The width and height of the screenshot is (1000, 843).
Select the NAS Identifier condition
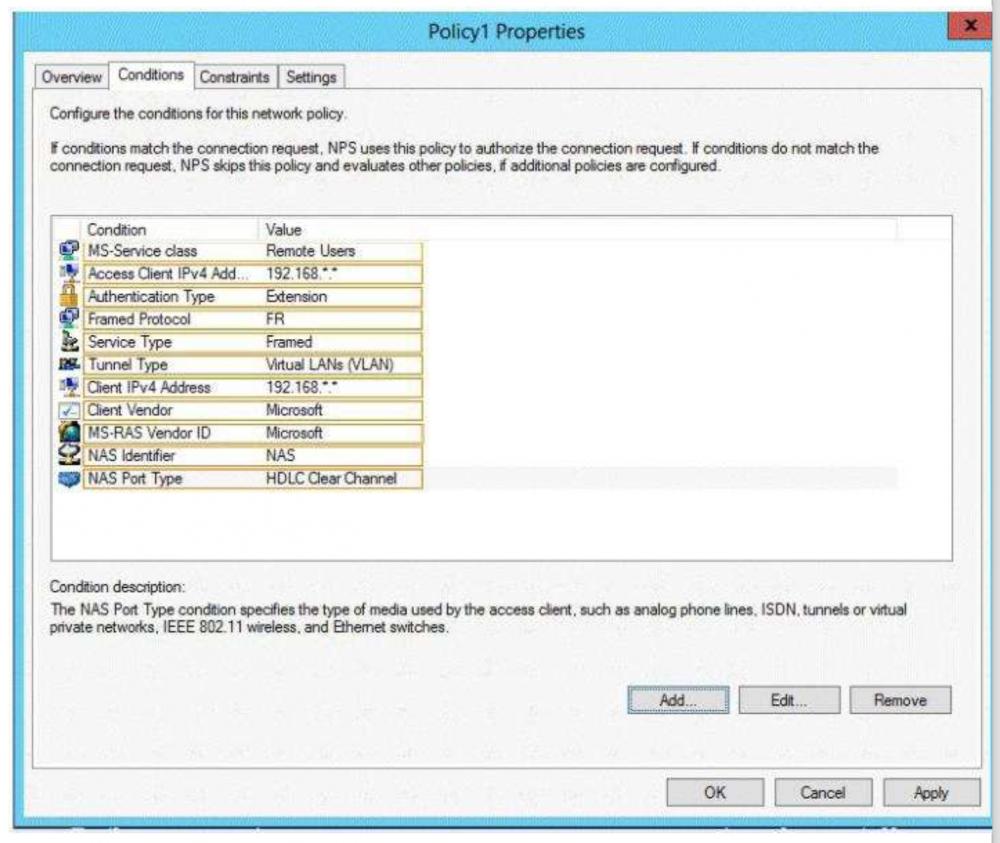253,455
